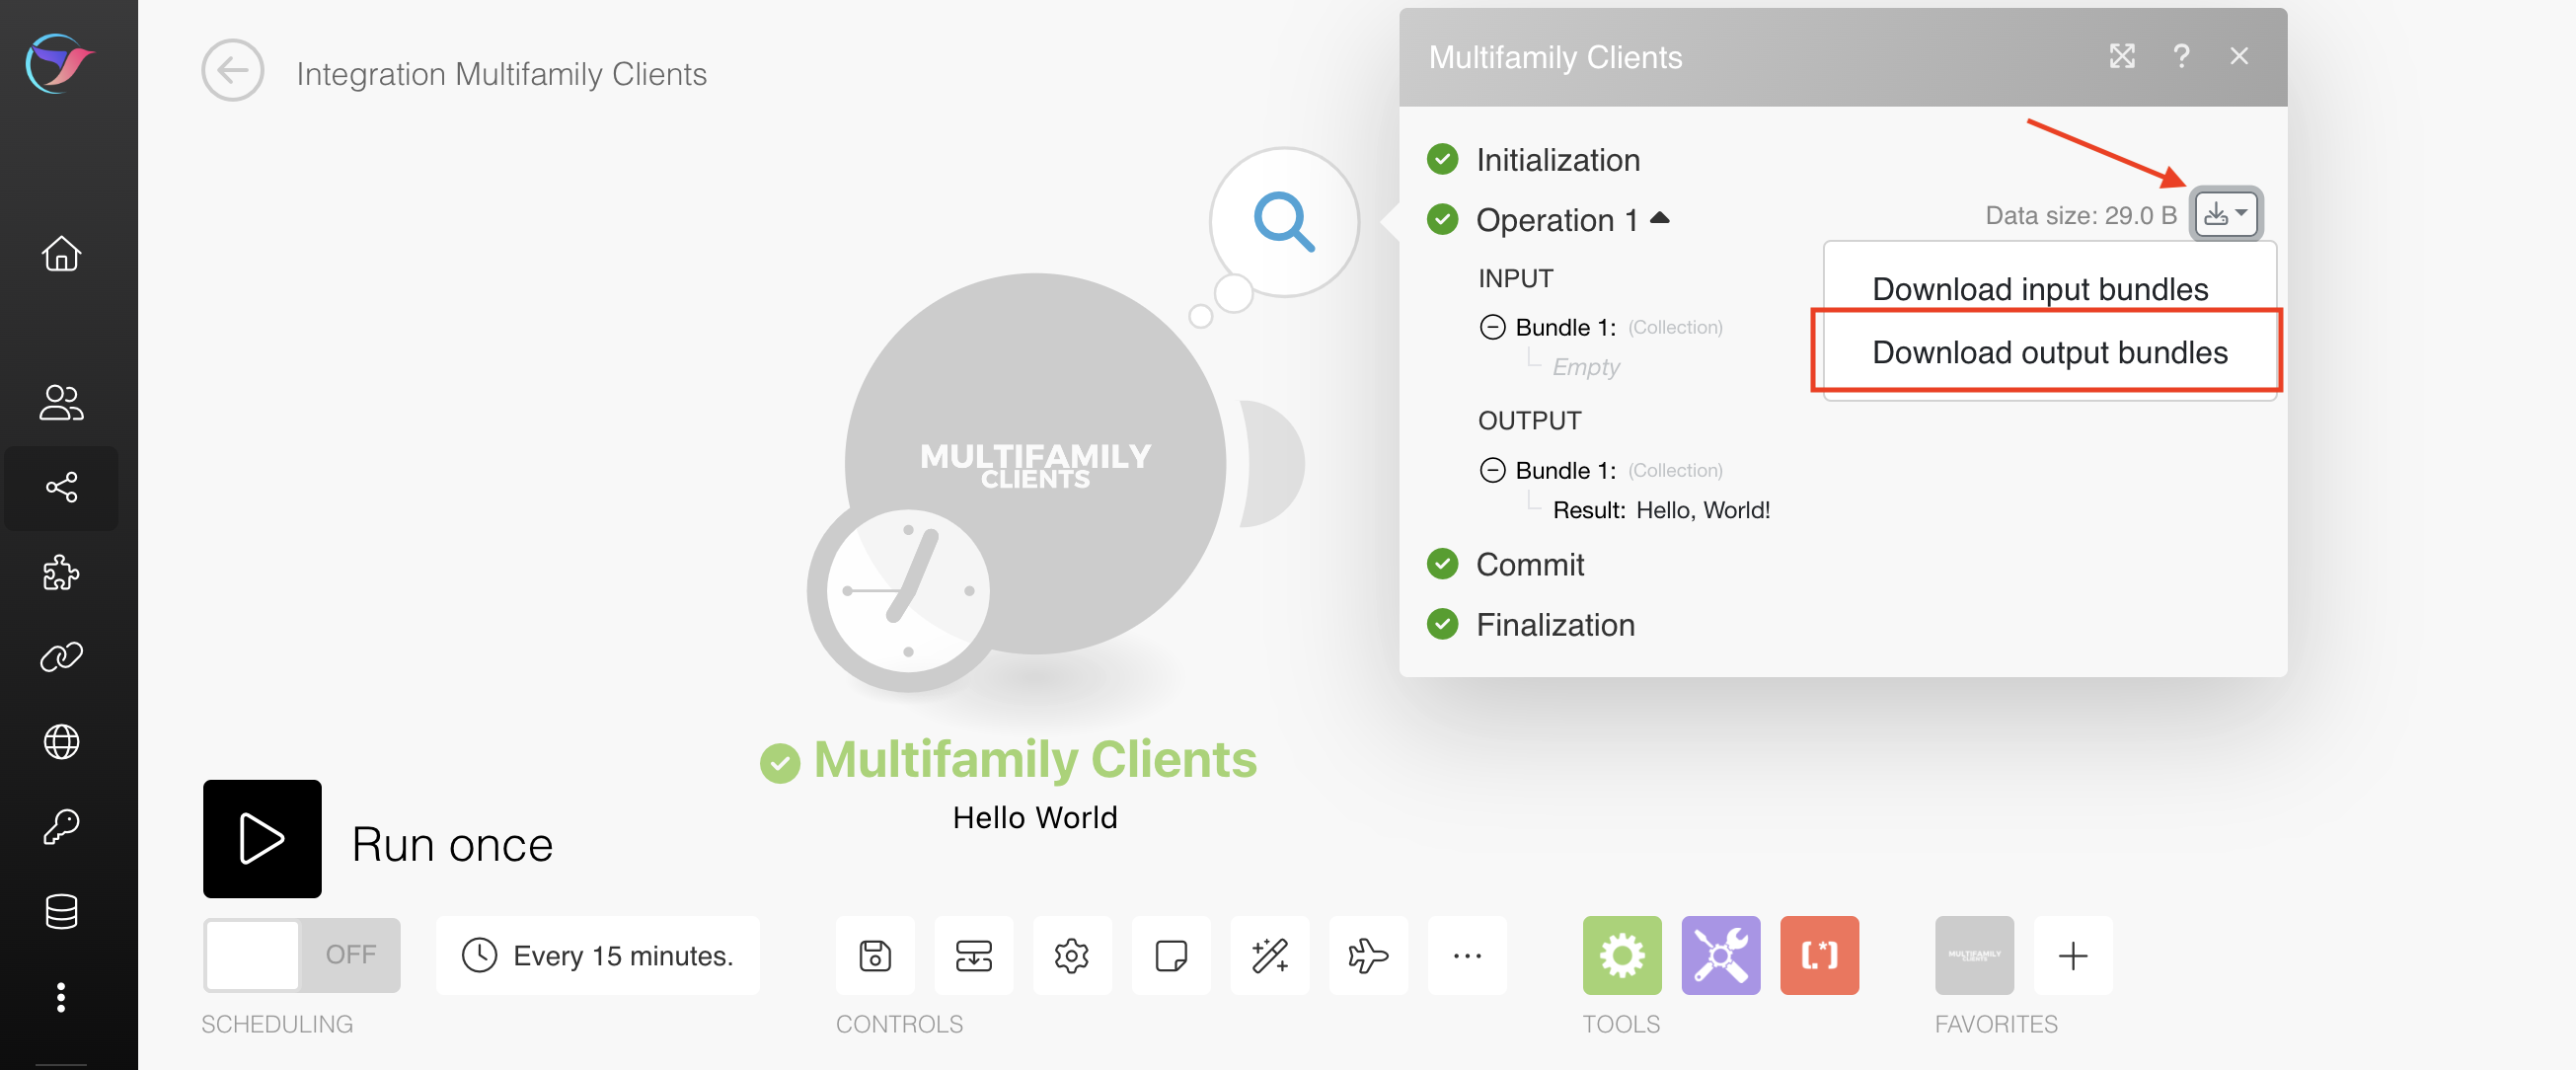
Task: Open Webhooks globe icon in sidebar
Action: pos(61,742)
